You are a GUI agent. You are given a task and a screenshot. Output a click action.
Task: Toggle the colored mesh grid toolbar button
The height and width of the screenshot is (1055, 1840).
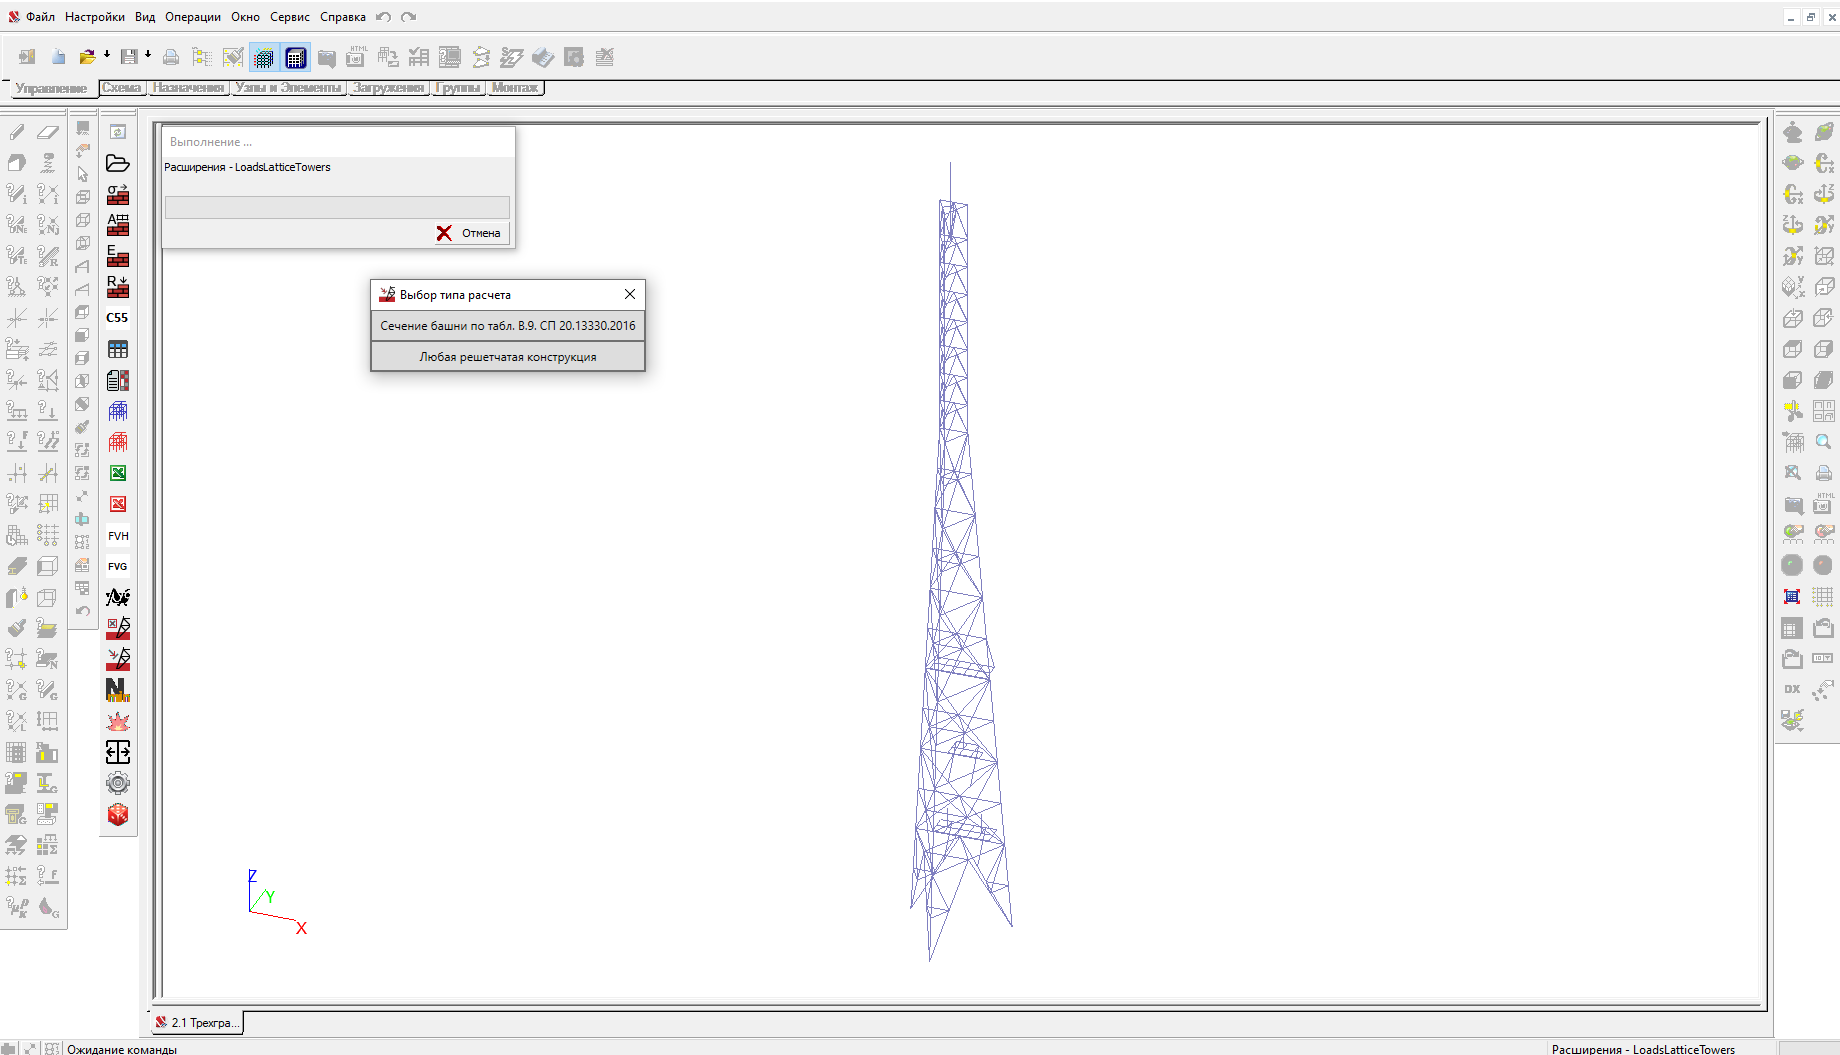pyautogui.click(x=264, y=58)
